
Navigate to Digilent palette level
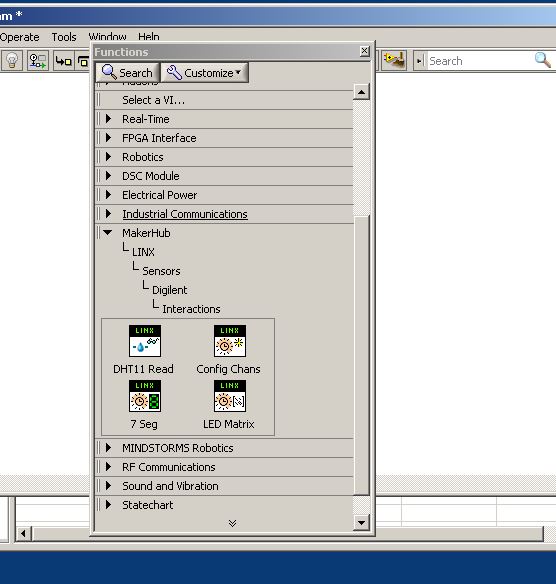tap(169, 290)
